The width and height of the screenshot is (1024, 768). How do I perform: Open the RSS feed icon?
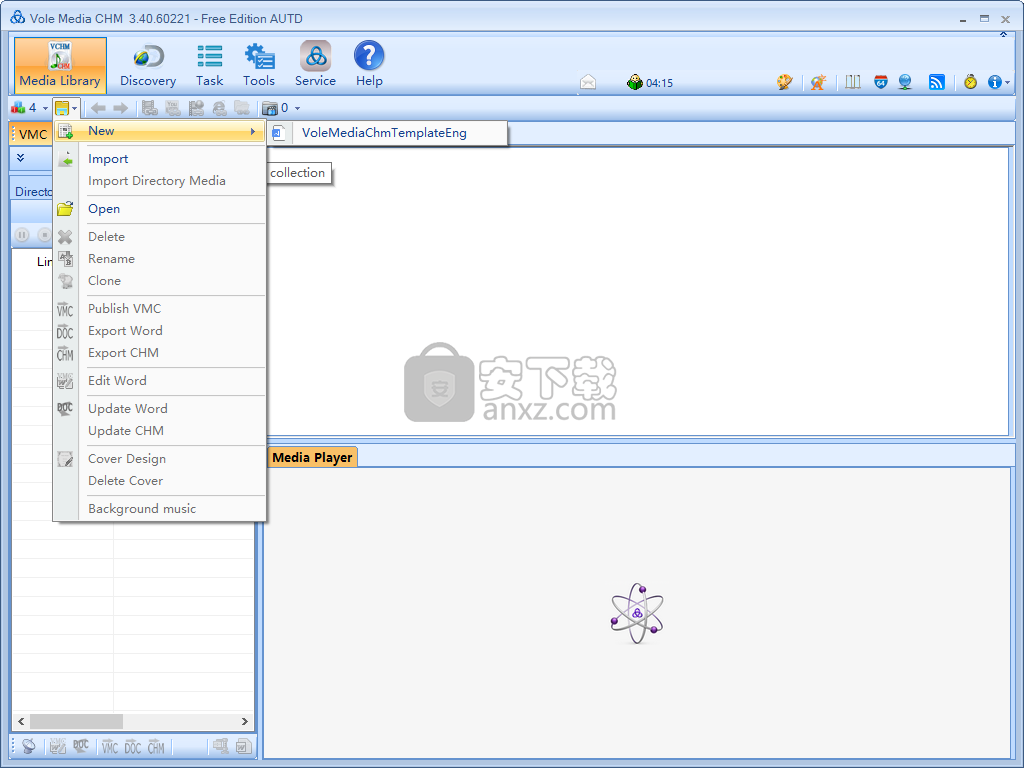[x=936, y=82]
